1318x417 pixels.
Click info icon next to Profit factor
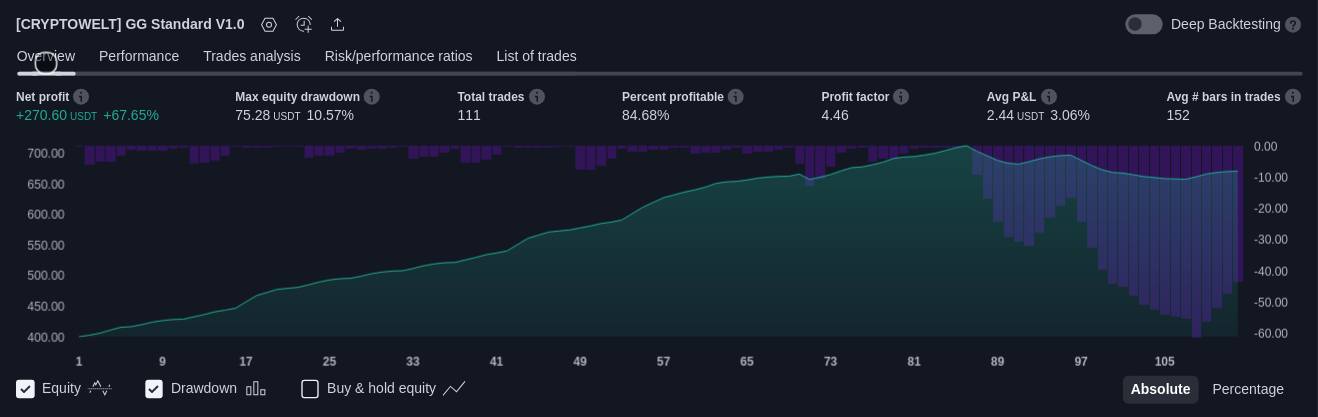point(901,97)
